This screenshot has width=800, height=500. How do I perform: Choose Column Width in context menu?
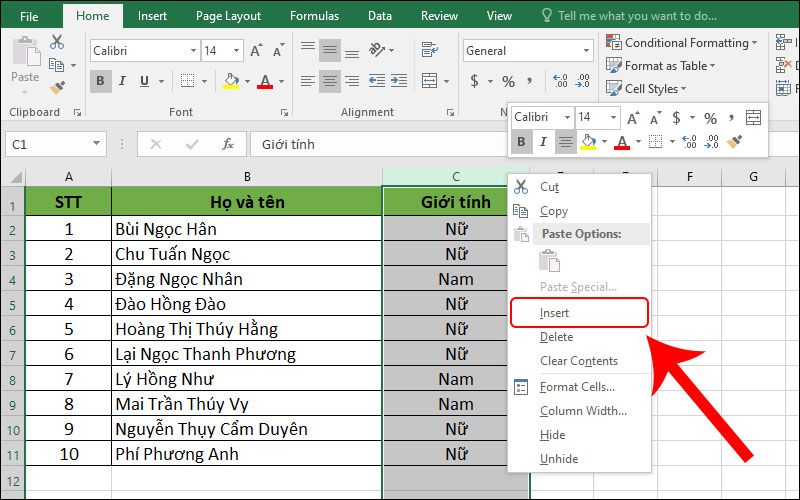[580, 411]
